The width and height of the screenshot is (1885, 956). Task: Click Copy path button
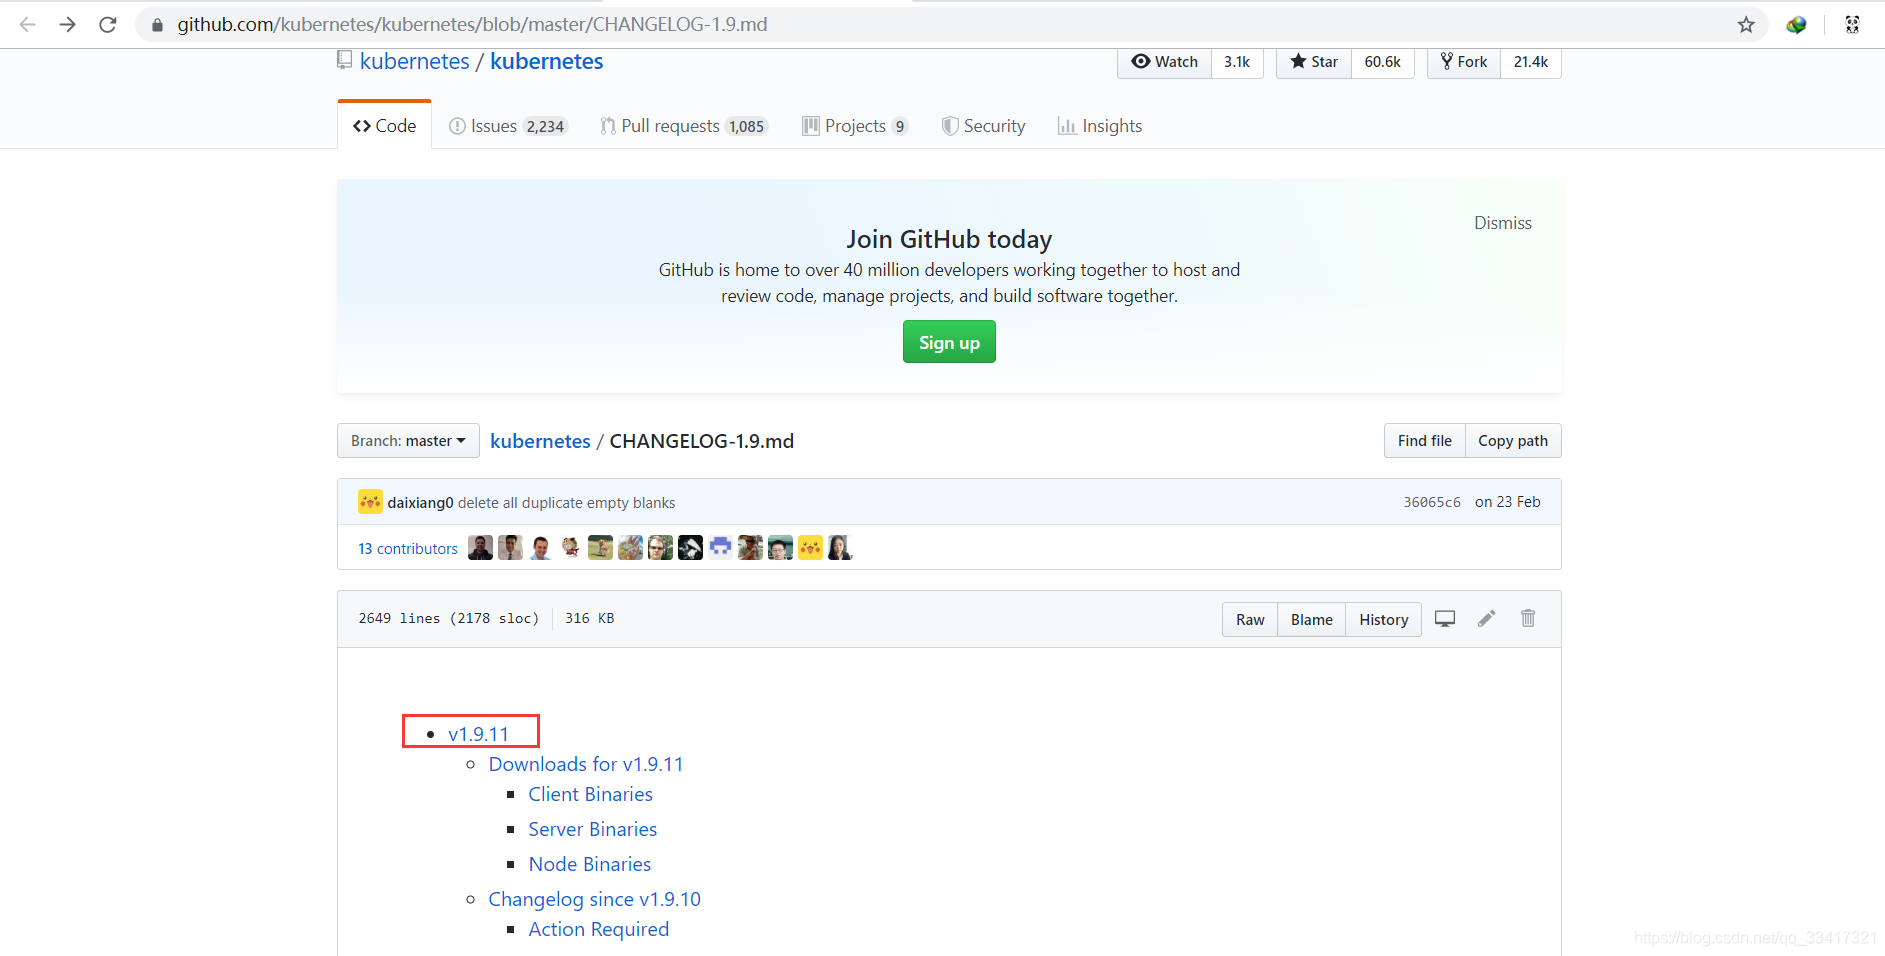coord(1513,441)
